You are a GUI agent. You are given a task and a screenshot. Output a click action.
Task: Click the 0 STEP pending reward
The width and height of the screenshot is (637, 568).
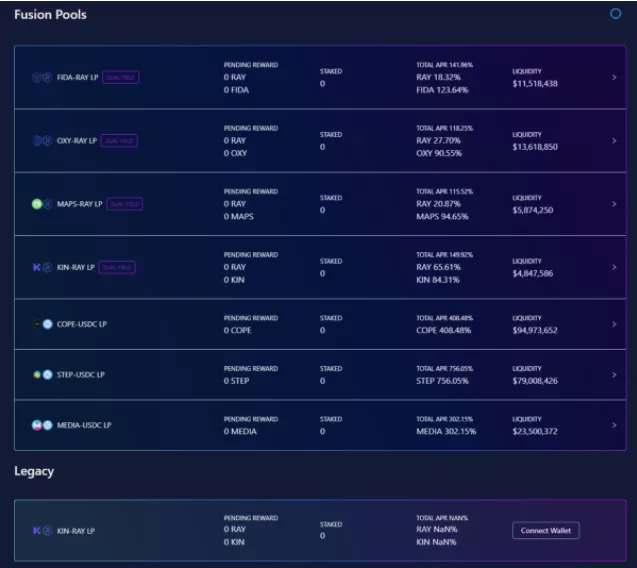pyautogui.click(x=236, y=381)
